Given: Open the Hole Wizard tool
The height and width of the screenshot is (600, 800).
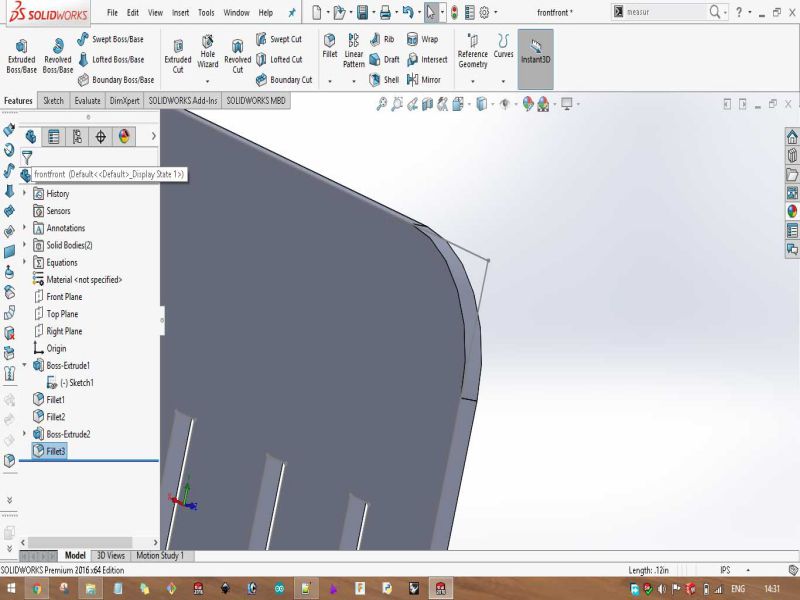Looking at the screenshot, I should coord(208,51).
